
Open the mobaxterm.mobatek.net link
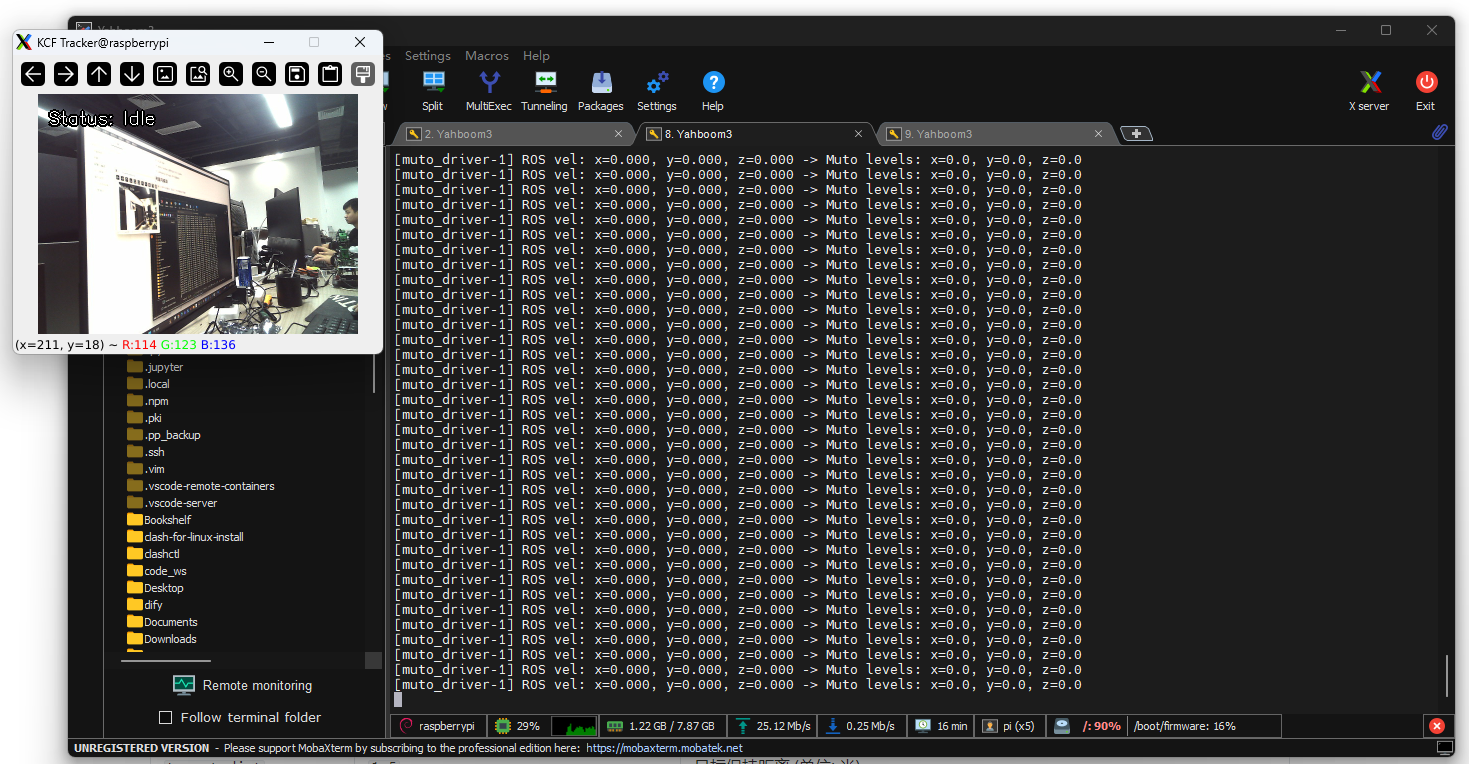(x=664, y=748)
